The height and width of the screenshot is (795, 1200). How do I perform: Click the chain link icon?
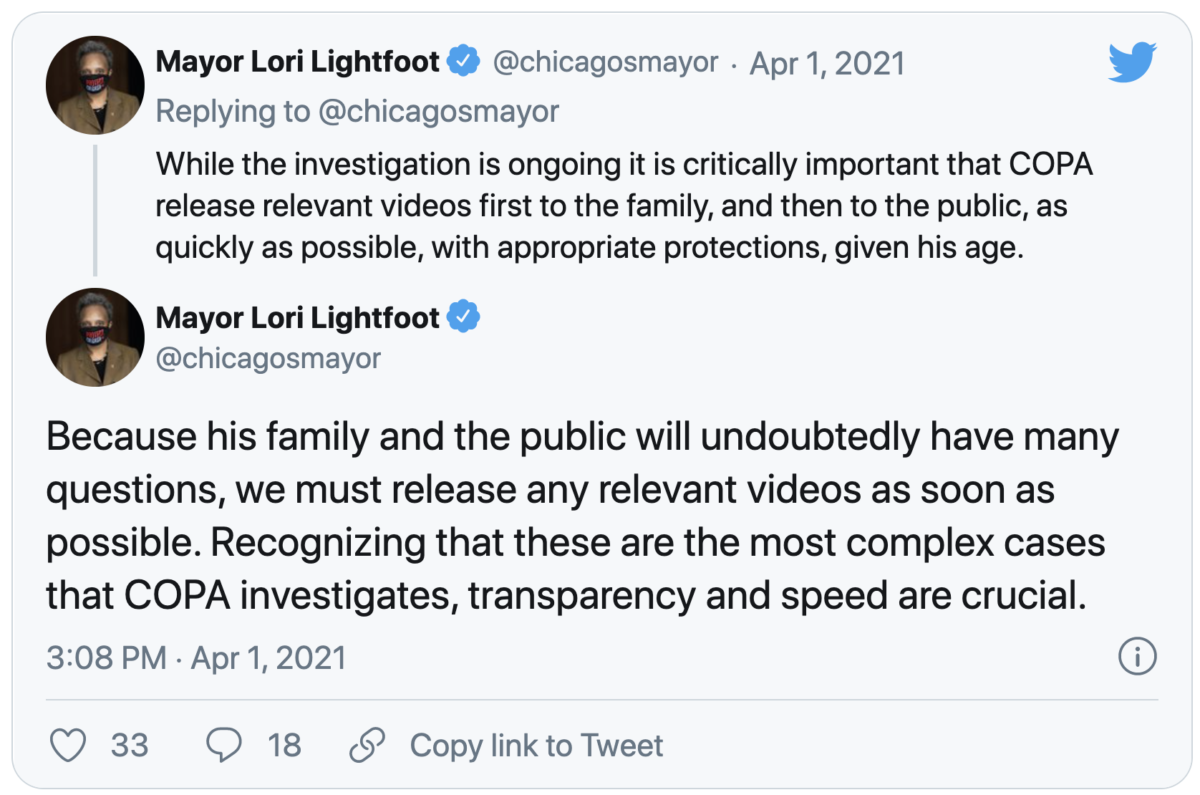point(368,745)
